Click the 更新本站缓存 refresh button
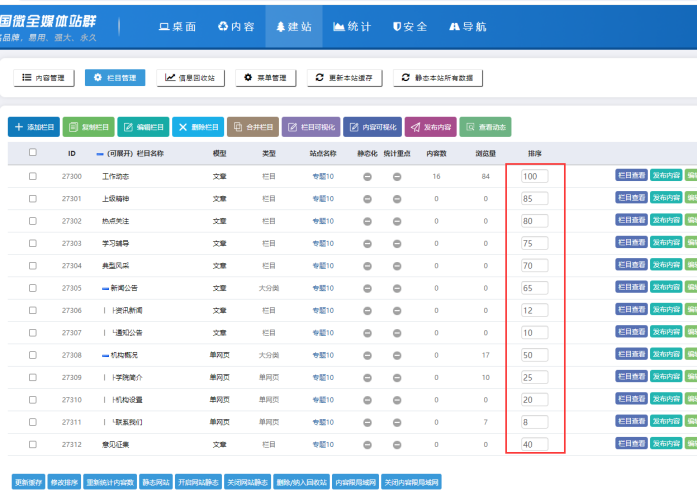 point(344,77)
